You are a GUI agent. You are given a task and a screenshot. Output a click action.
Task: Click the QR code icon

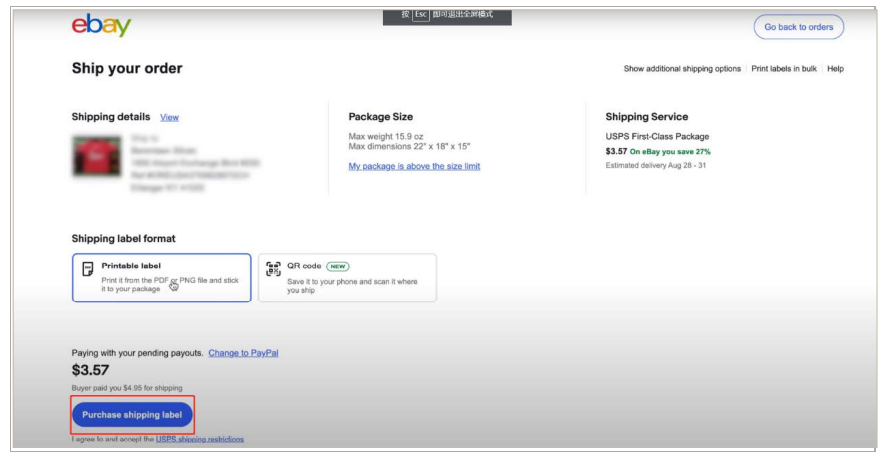pos(274,269)
